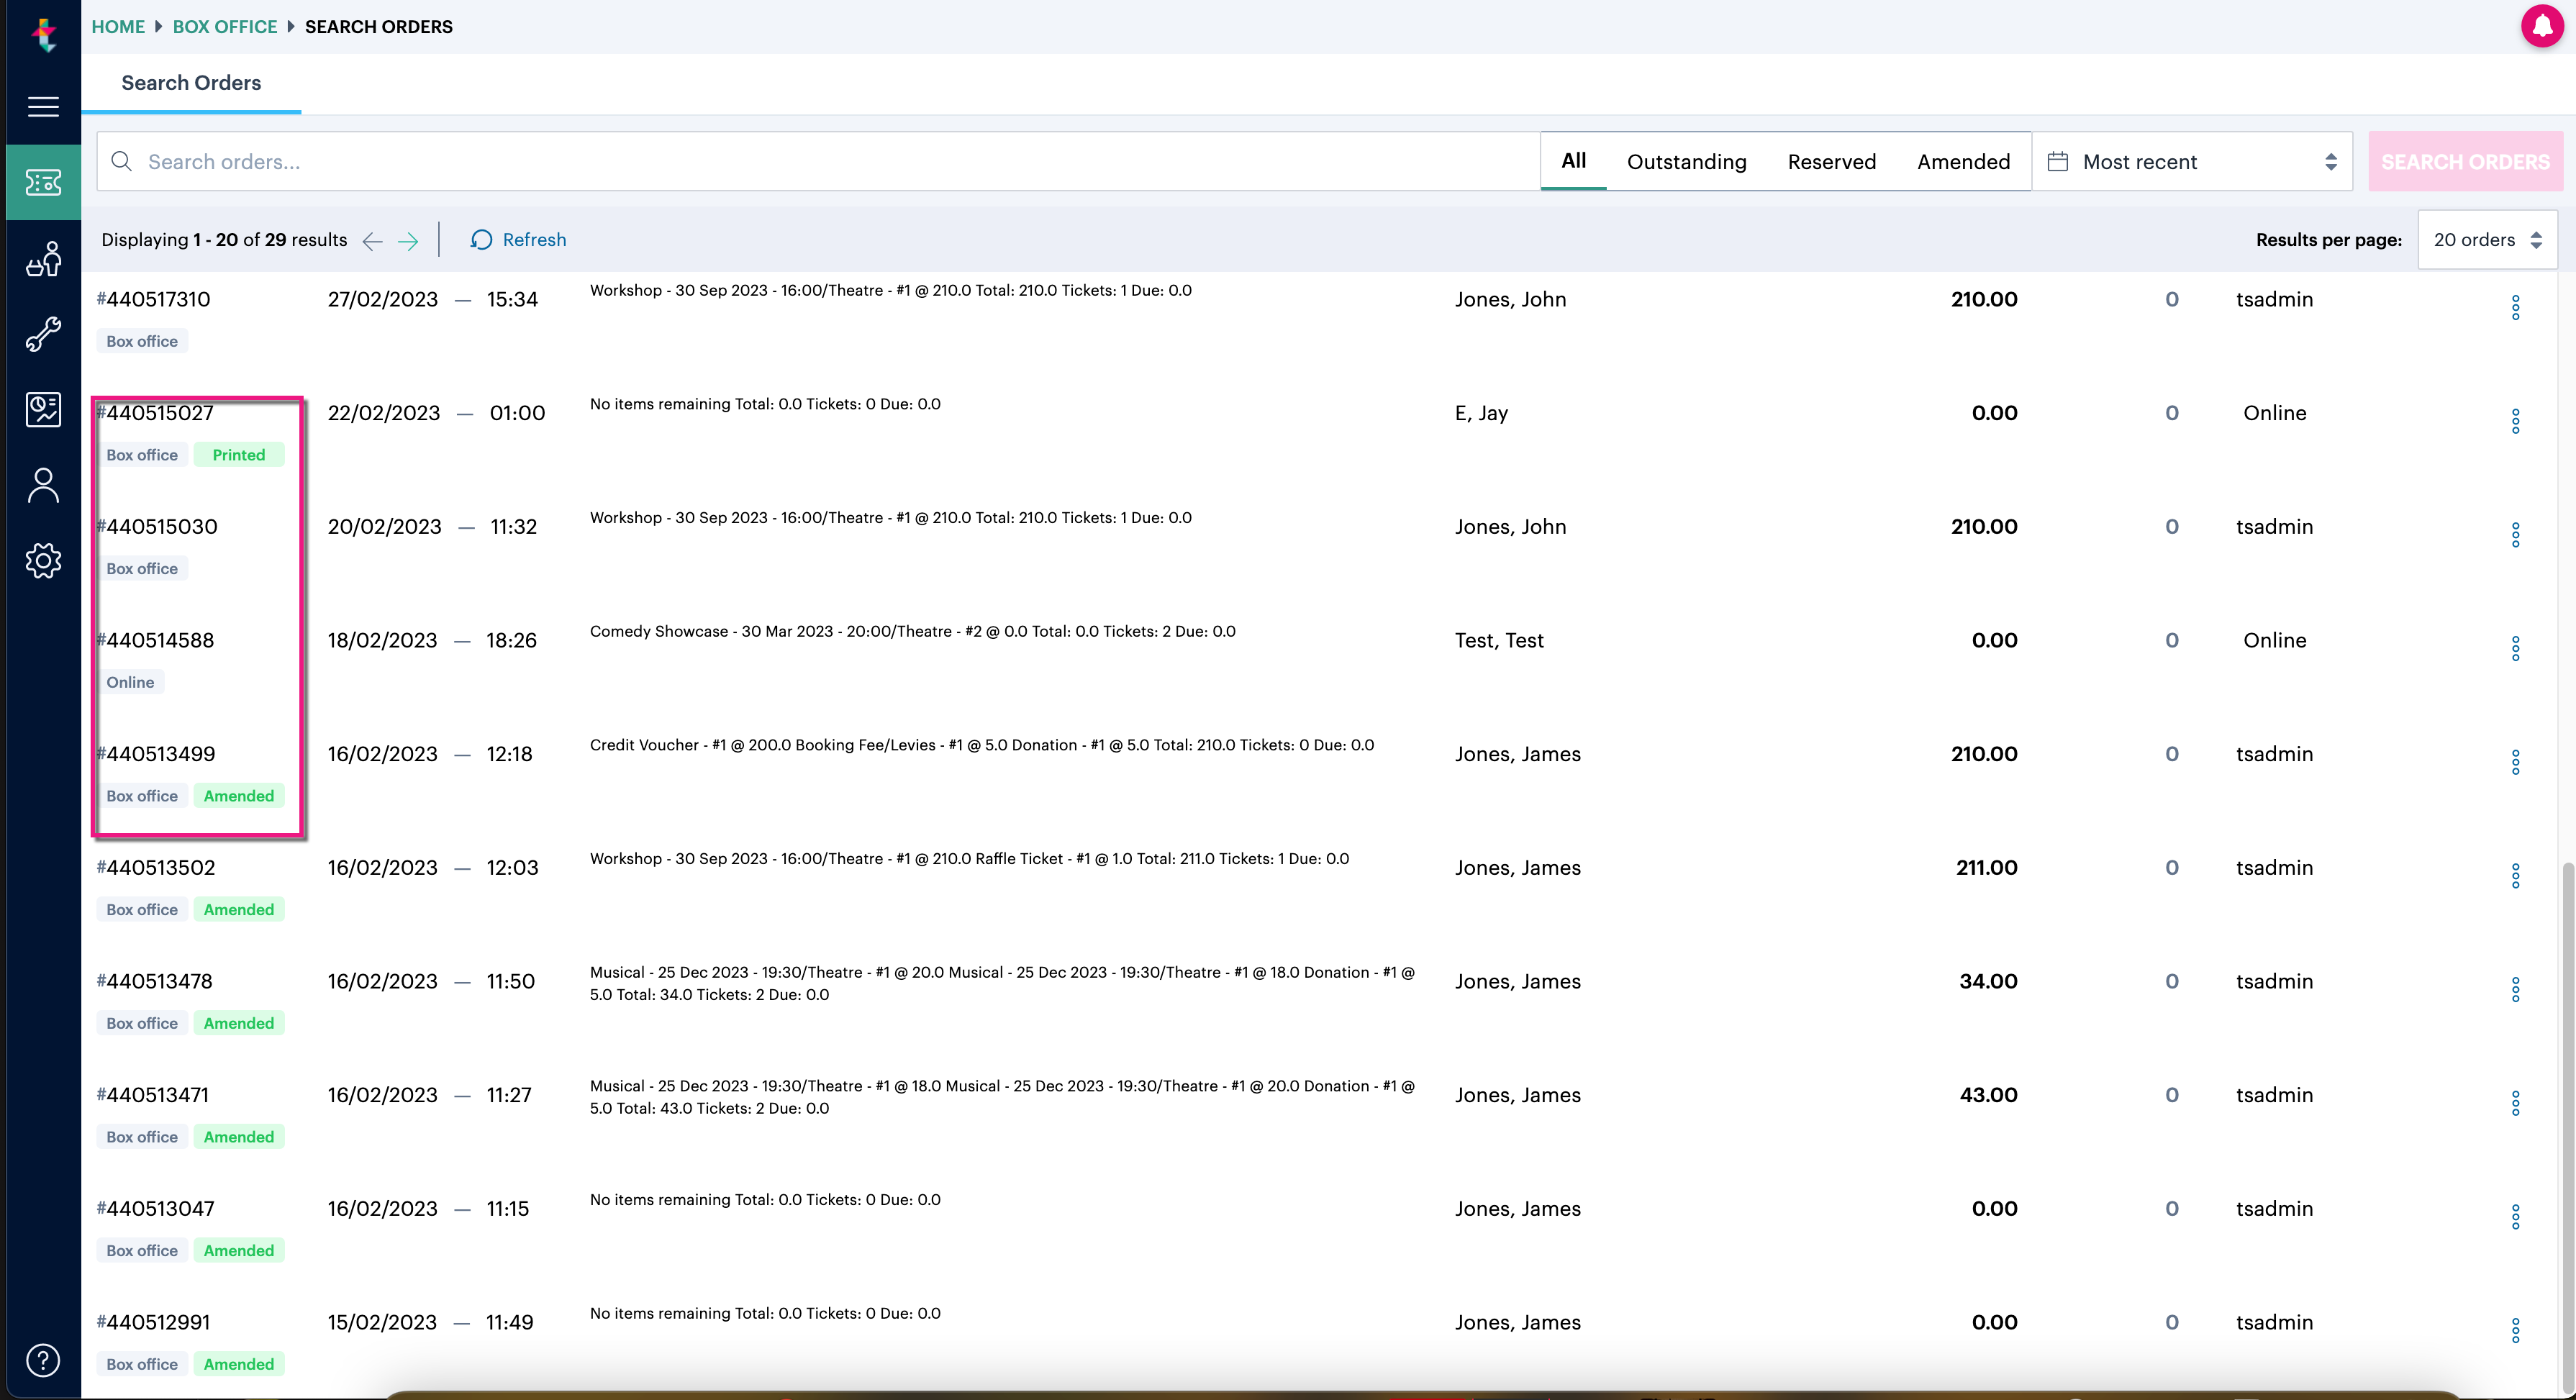Open the Search Orders tab

tap(191, 83)
